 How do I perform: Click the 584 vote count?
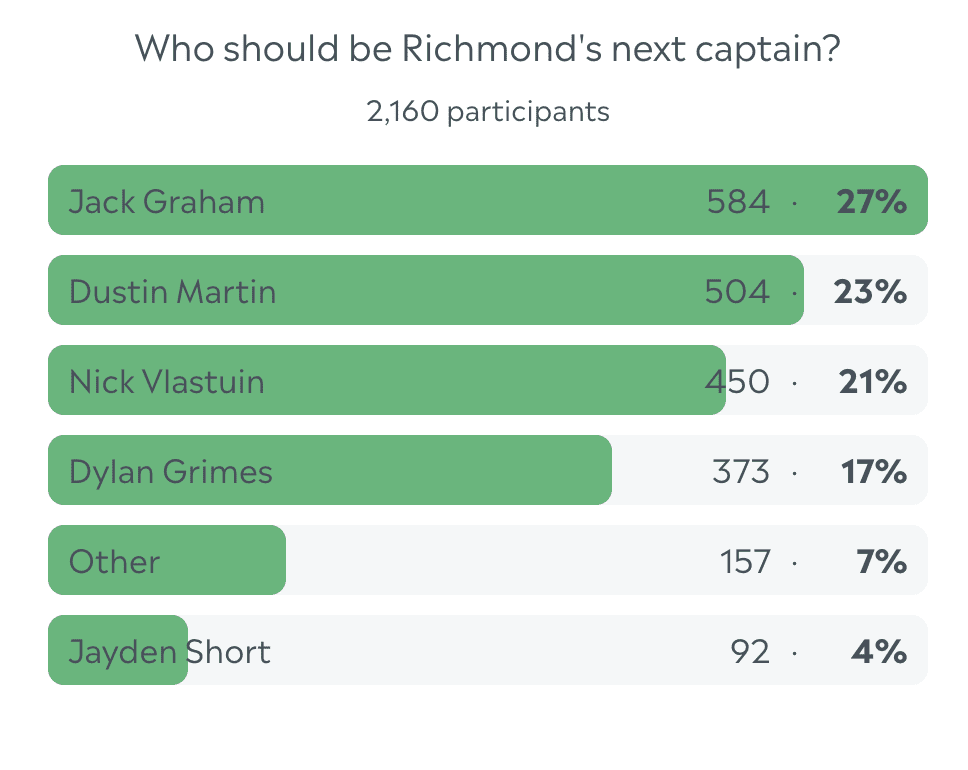click(738, 202)
